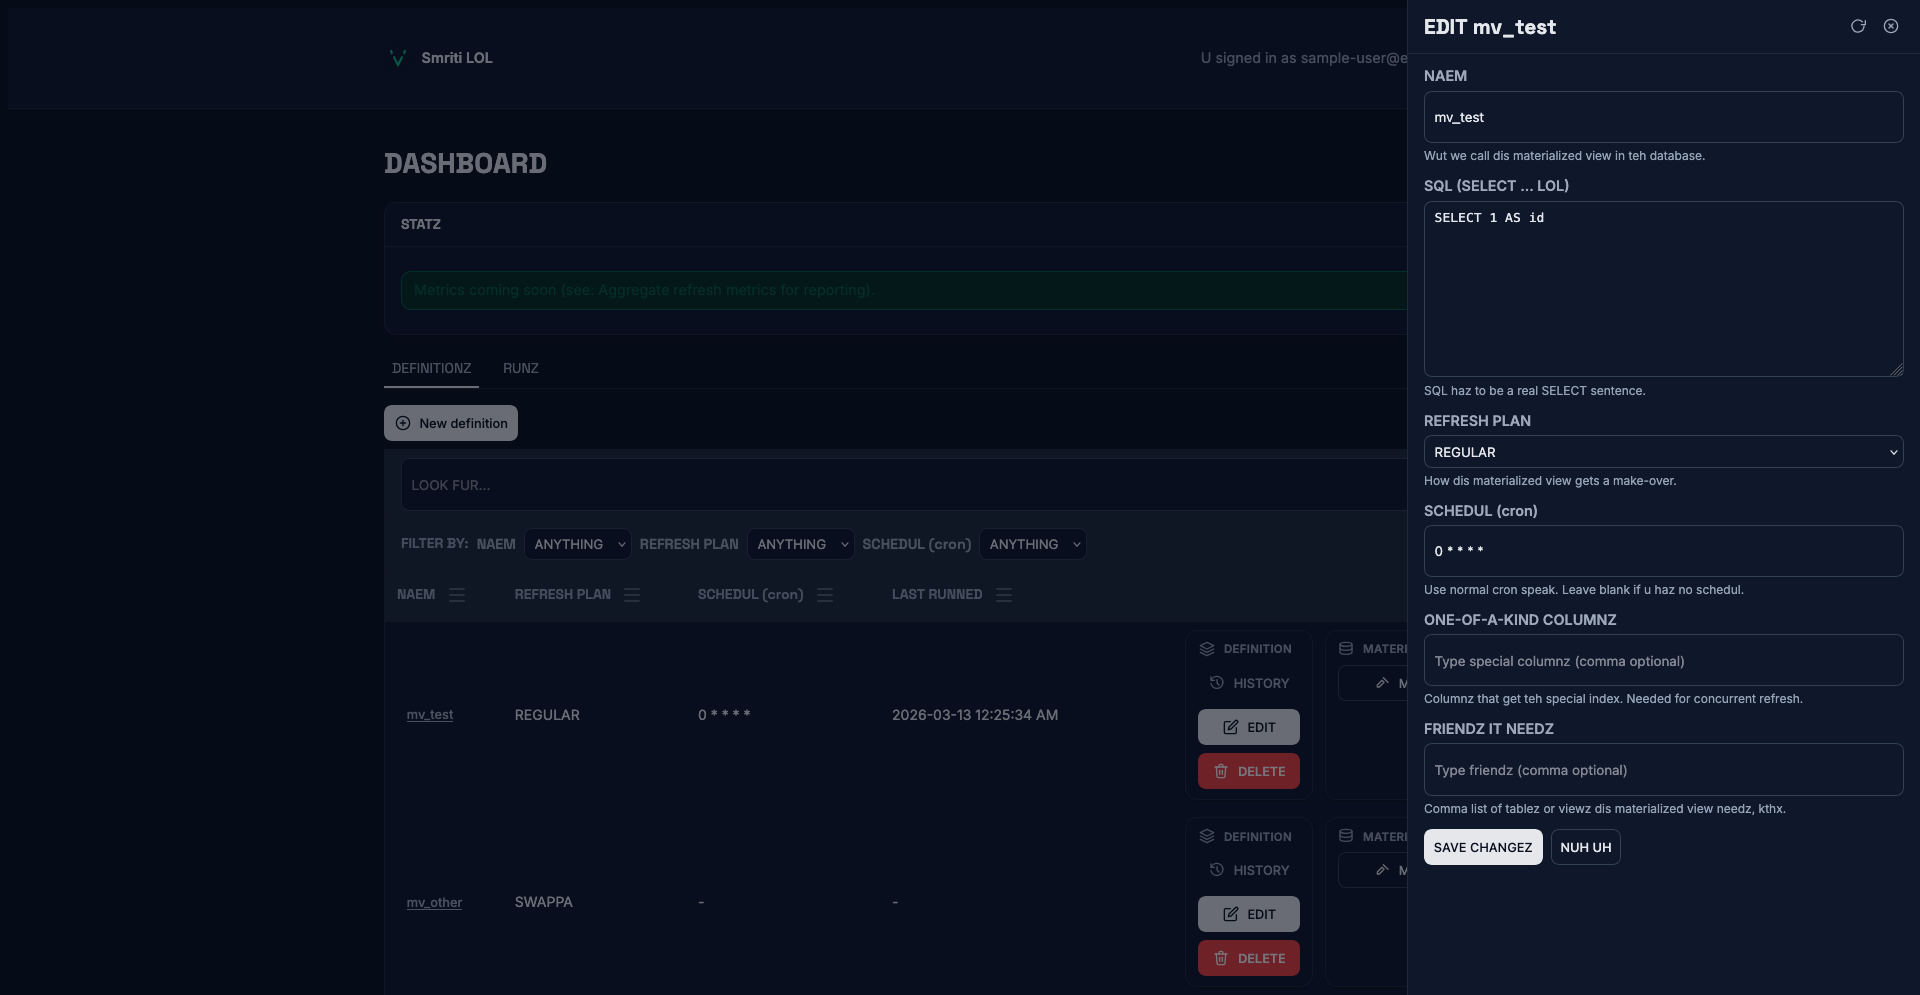Viewport: 1920px width, 995px height.
Task: Expand the SCHEDUL (cron) filter dropdown
Action: tap(1032, 544)
